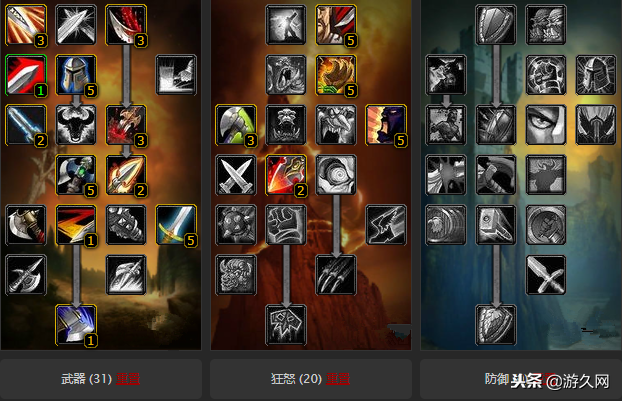Select the Mortal Strike talent at Arms tree bottom
Screen dimensions: 622x401
[x=76, y=325]
